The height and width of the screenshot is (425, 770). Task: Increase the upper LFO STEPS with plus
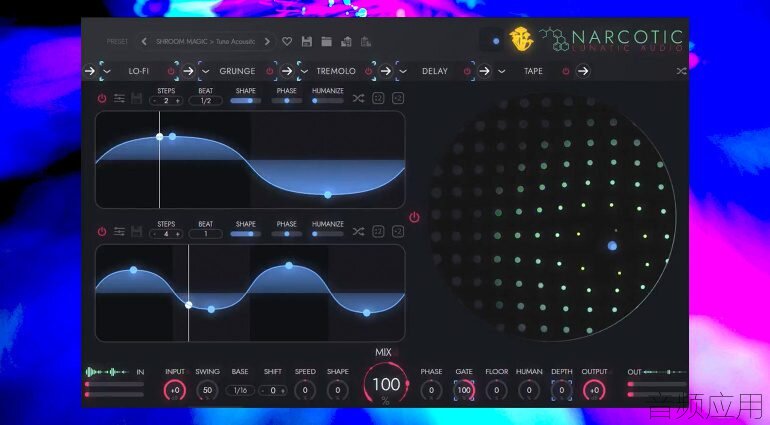[x=177, y=101]
